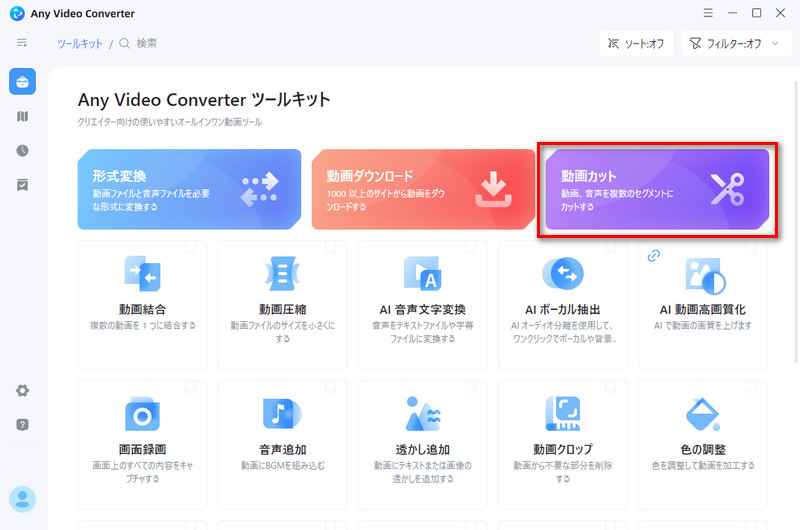Click the 色の調整 title text
This screenshot has height=530, width=800.
coord(703,449)
